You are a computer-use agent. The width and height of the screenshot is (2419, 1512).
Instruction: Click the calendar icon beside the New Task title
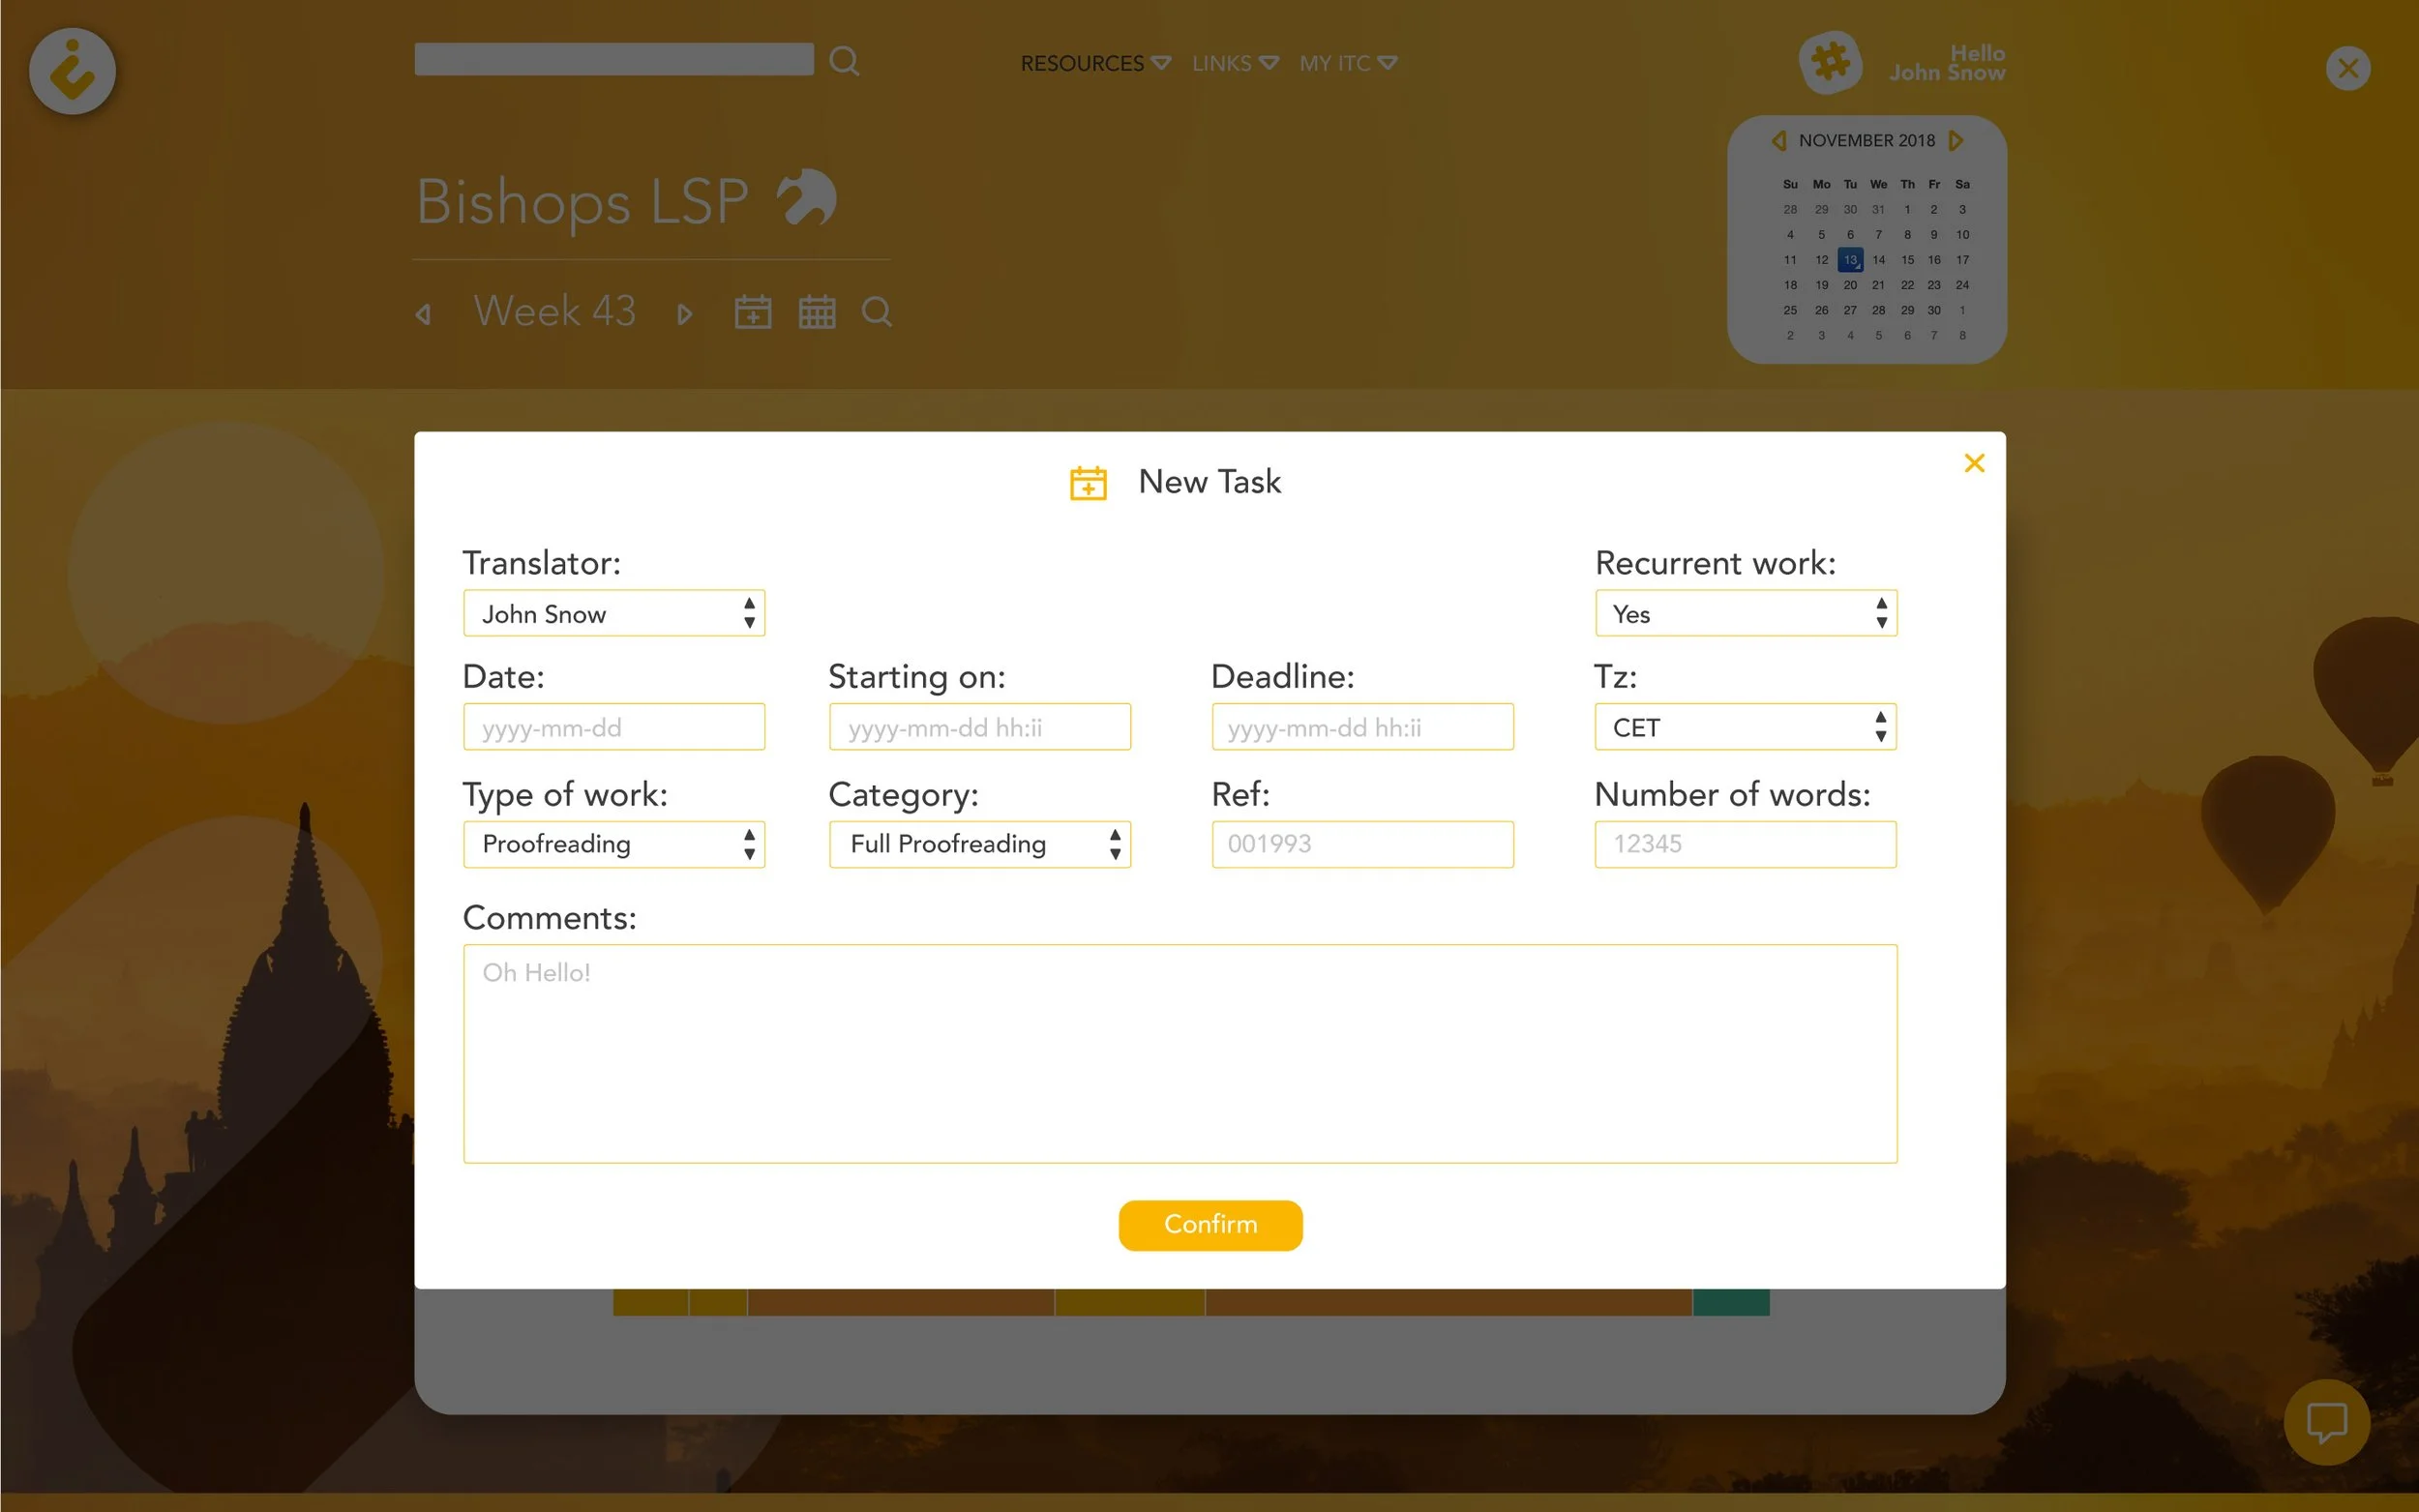point(1088,483)
